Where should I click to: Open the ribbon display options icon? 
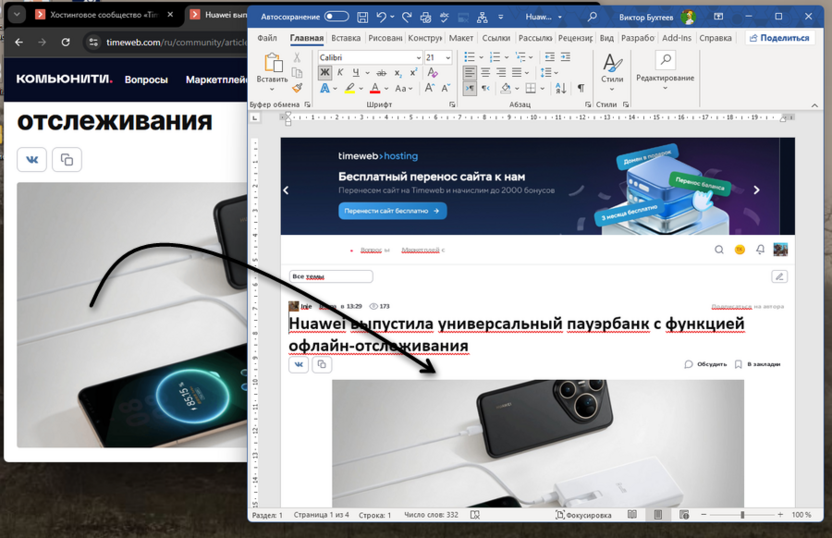pyautogui.click(x=718, y=16)
